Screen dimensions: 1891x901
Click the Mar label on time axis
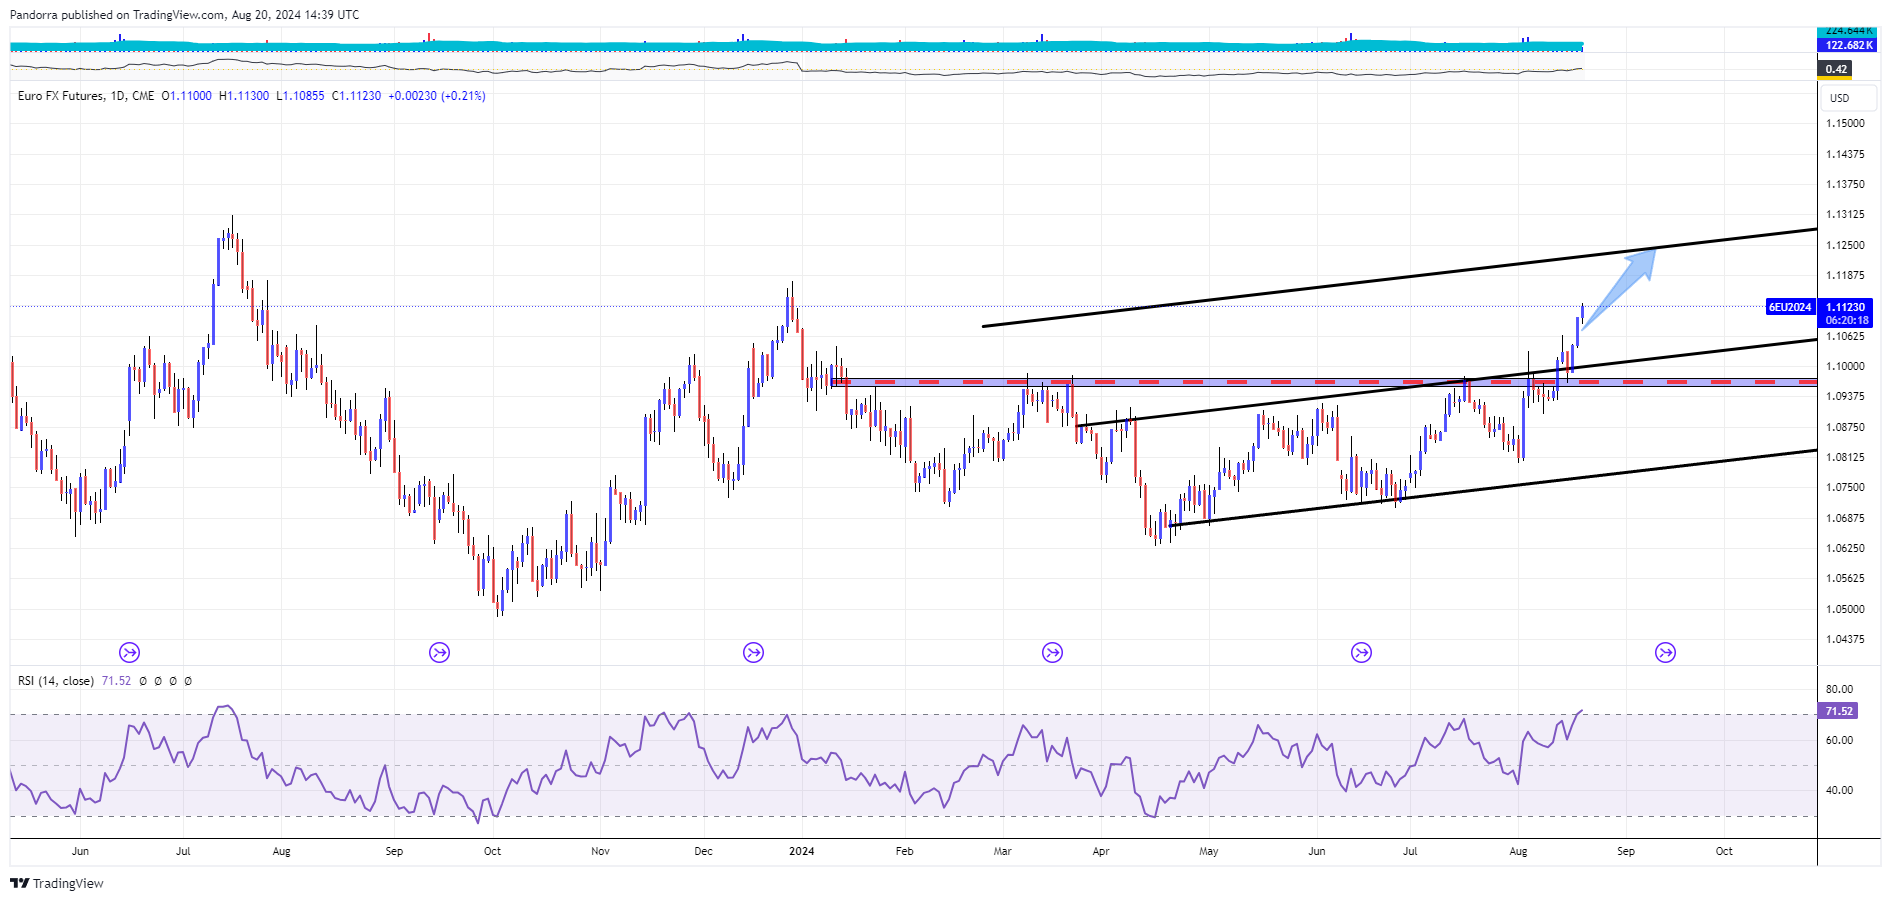coord(1003,851)
